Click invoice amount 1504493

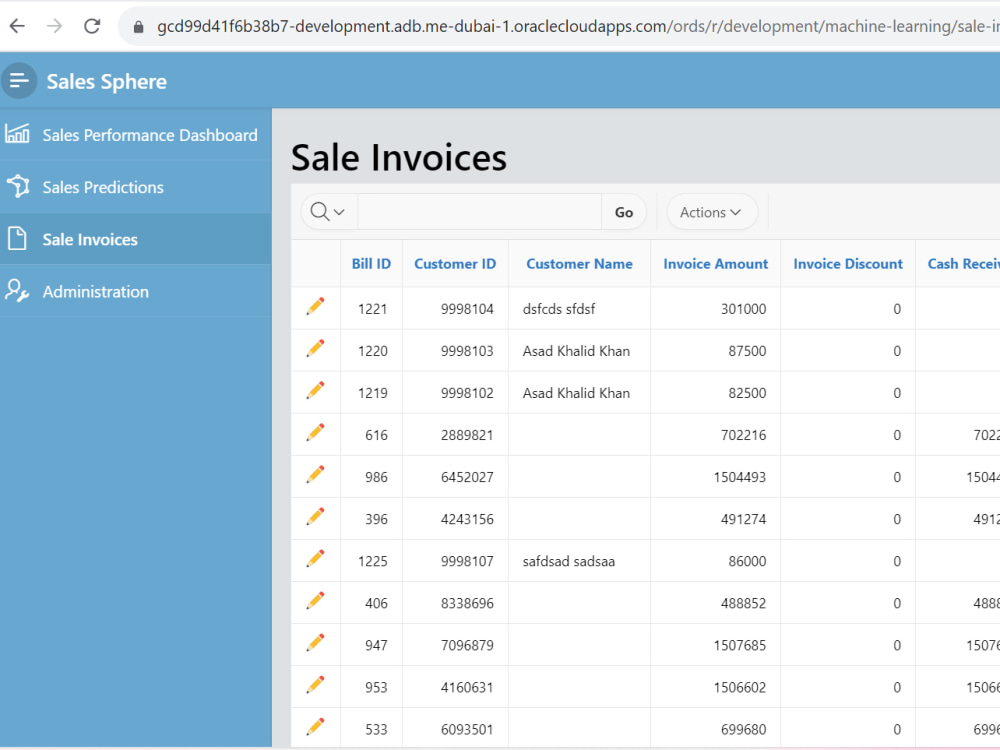[x=740, y=477]
